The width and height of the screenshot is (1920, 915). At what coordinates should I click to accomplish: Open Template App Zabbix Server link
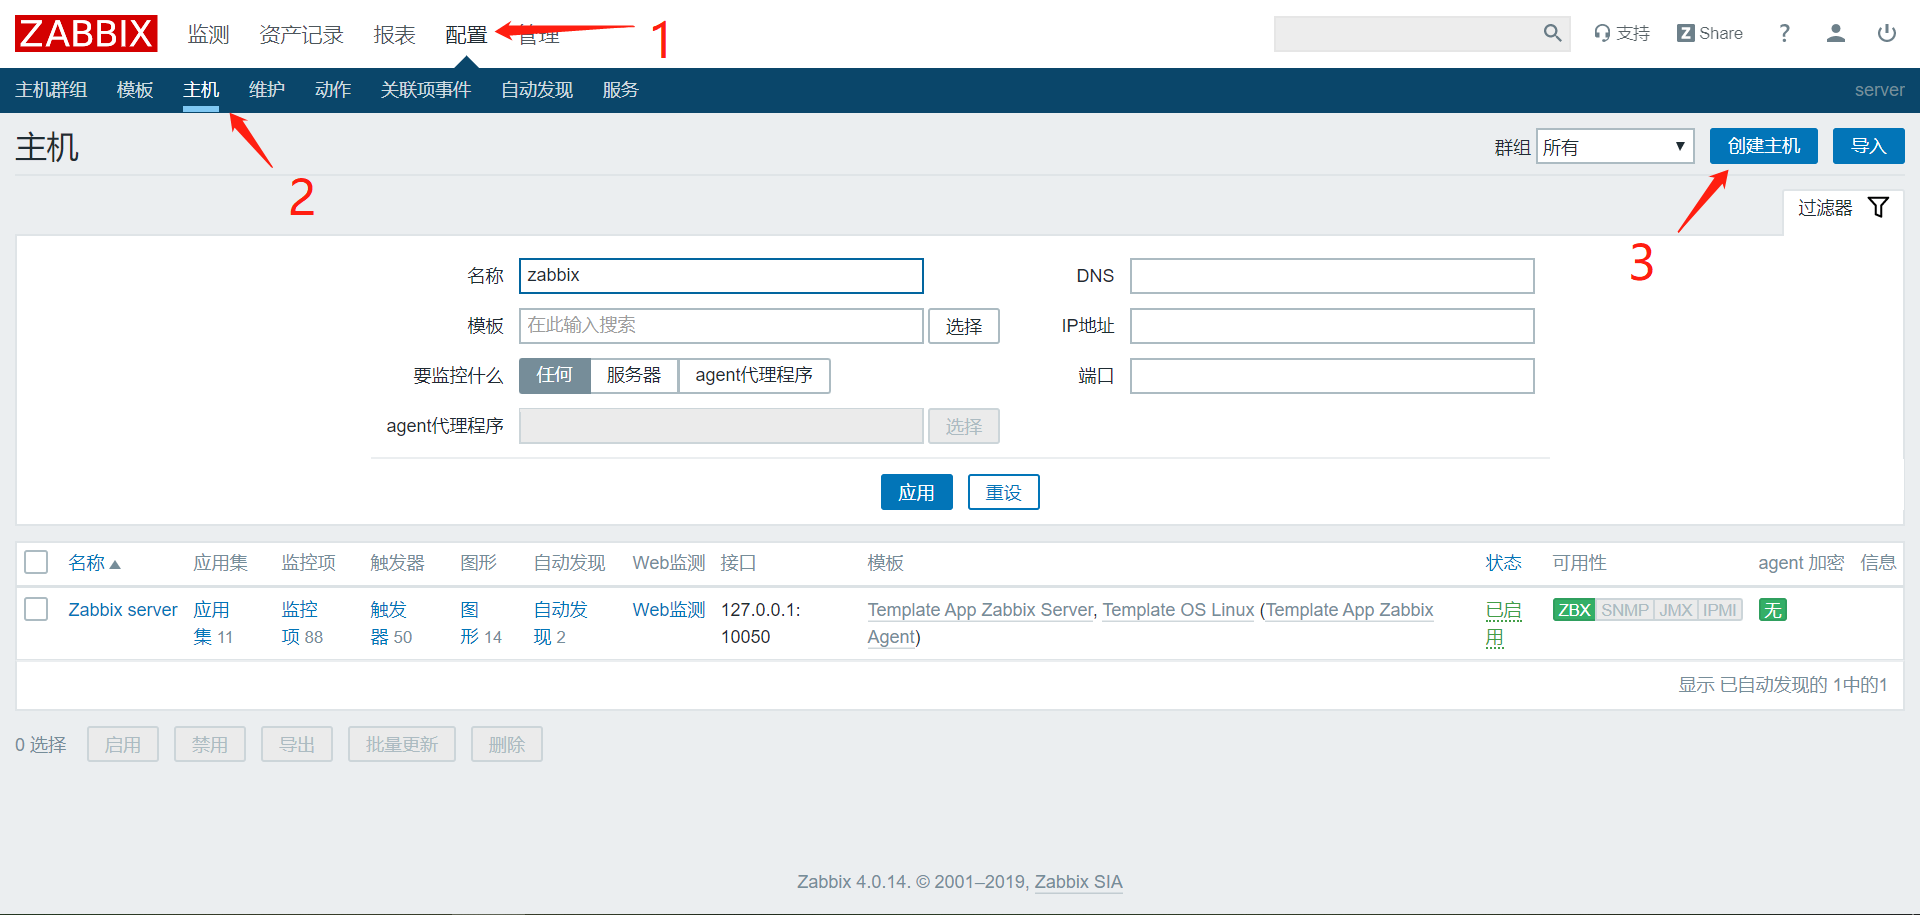click(x=981, y=610)
